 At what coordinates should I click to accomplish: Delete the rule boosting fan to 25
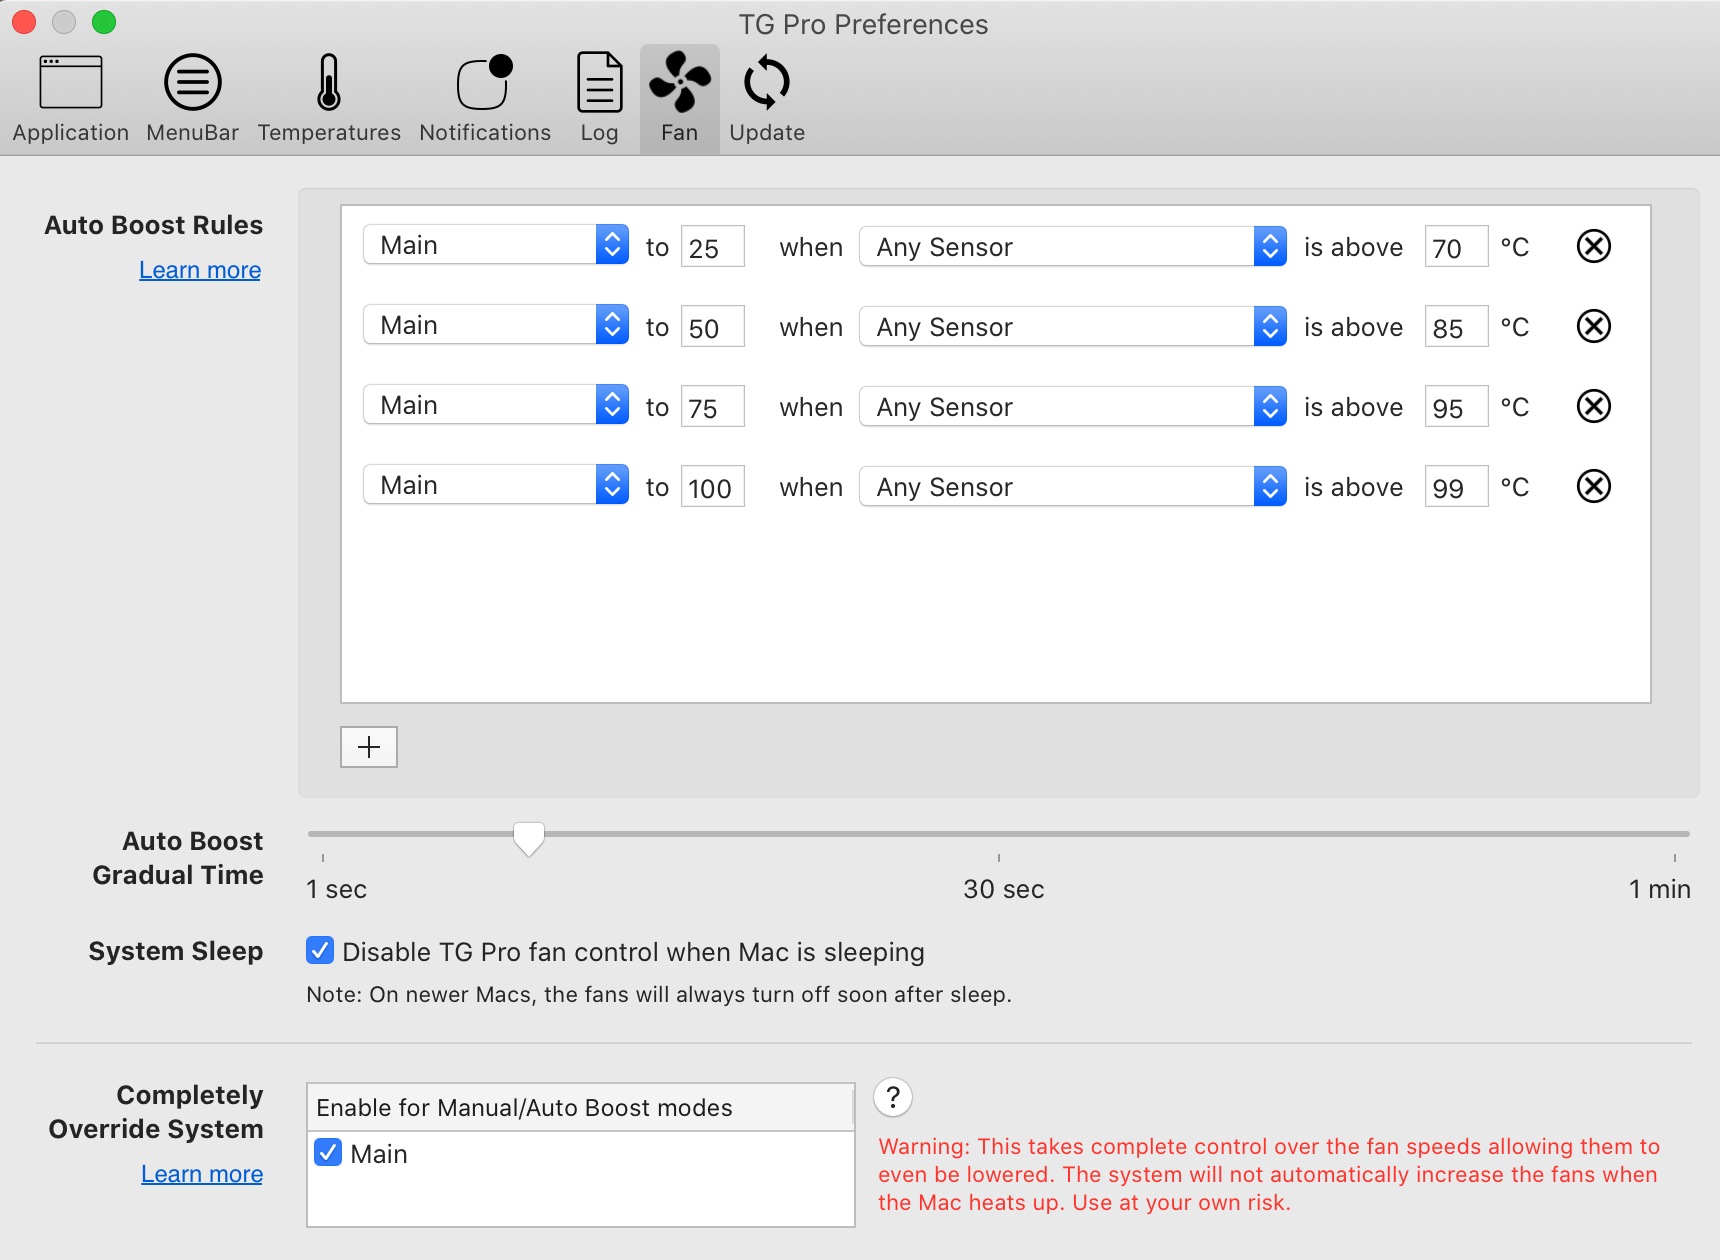tap(1594, 246)
